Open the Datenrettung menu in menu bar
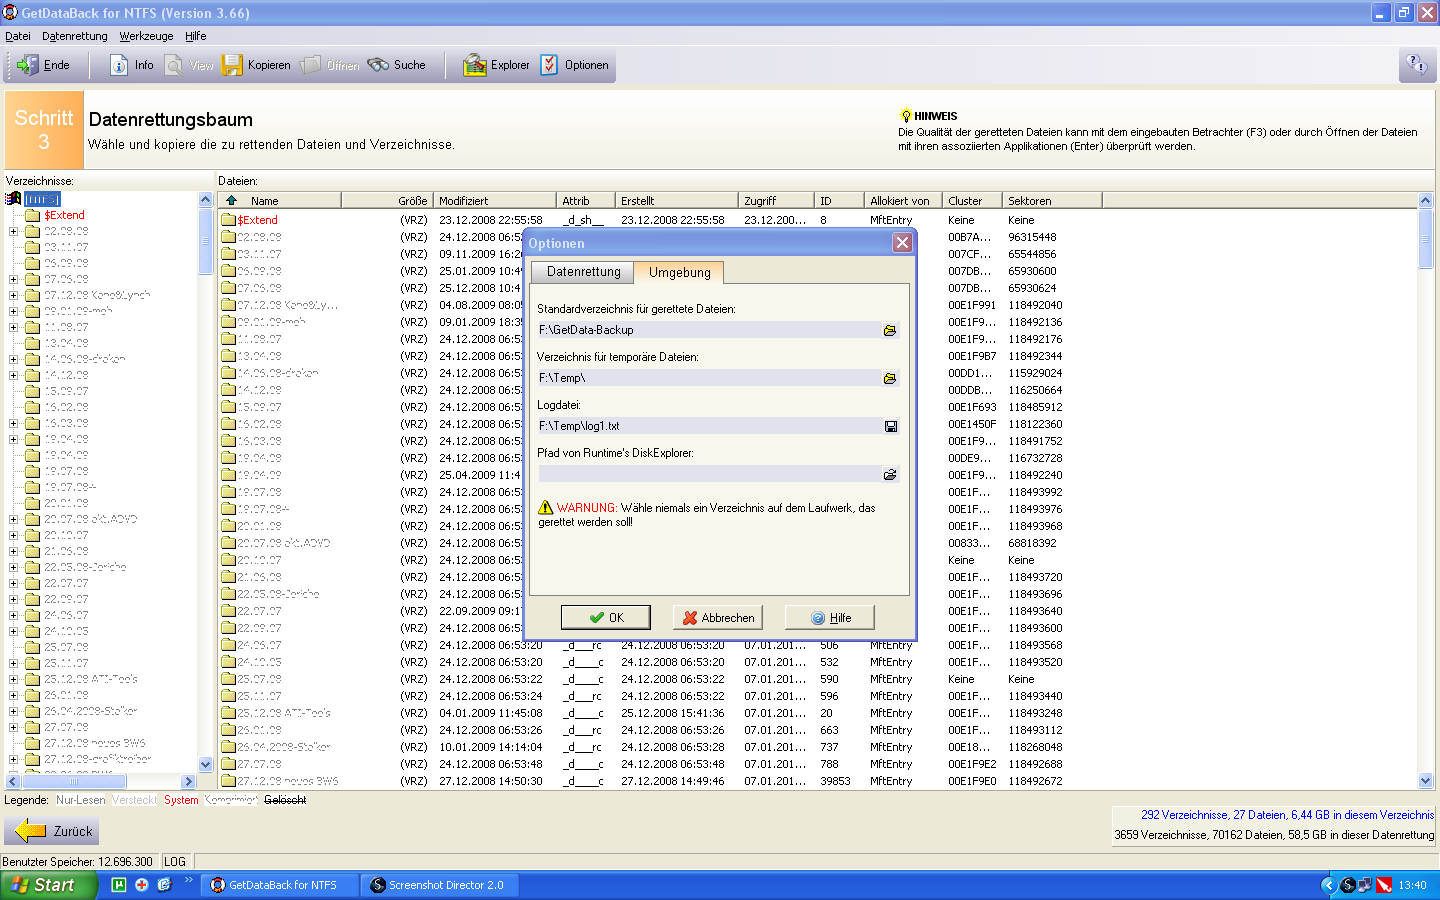Screen dimensions: 1440x900 click(75, 36)
